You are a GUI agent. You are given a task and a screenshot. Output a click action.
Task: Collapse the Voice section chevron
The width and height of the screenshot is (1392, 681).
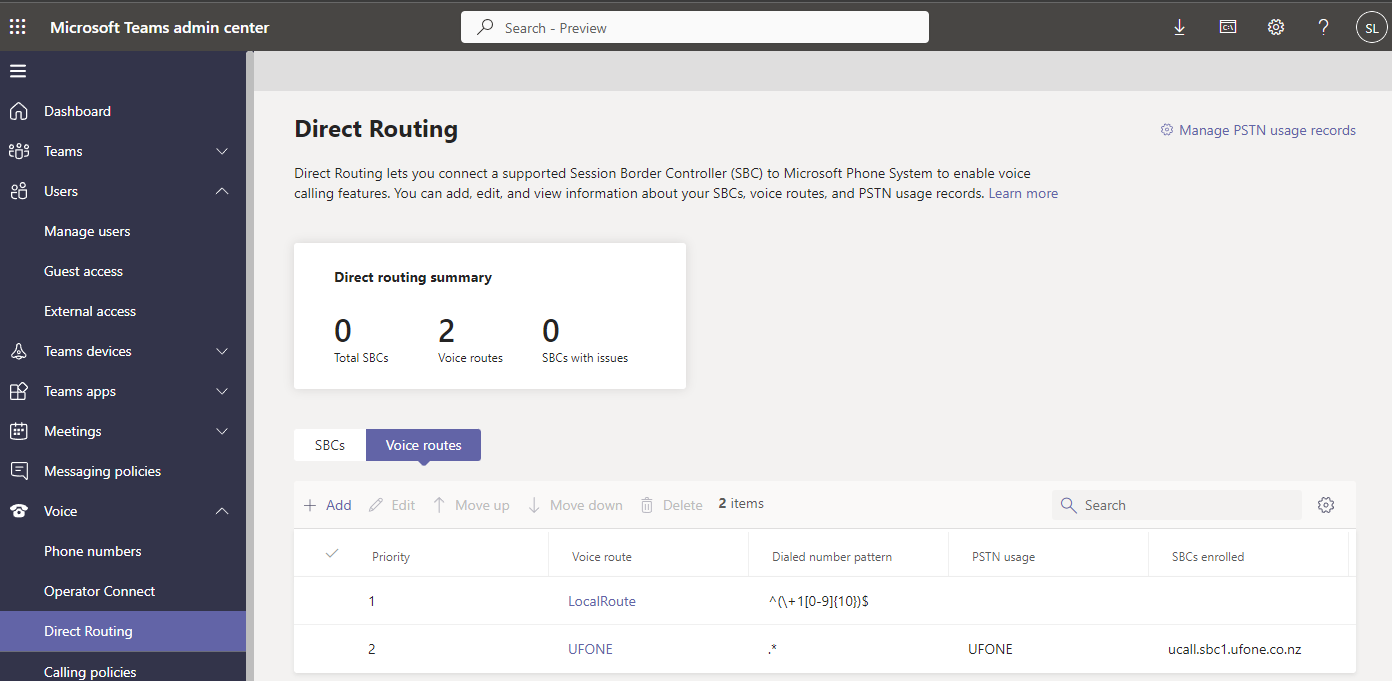(x=222, y=511)
